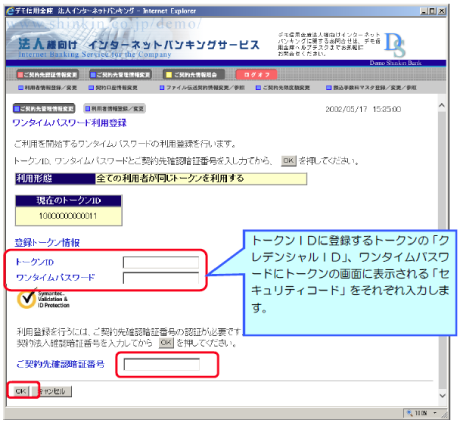Click the red square icon on ご契約先認証情報変更
The width and height of the screenshot is (460, 426).
tap(20, 75)
